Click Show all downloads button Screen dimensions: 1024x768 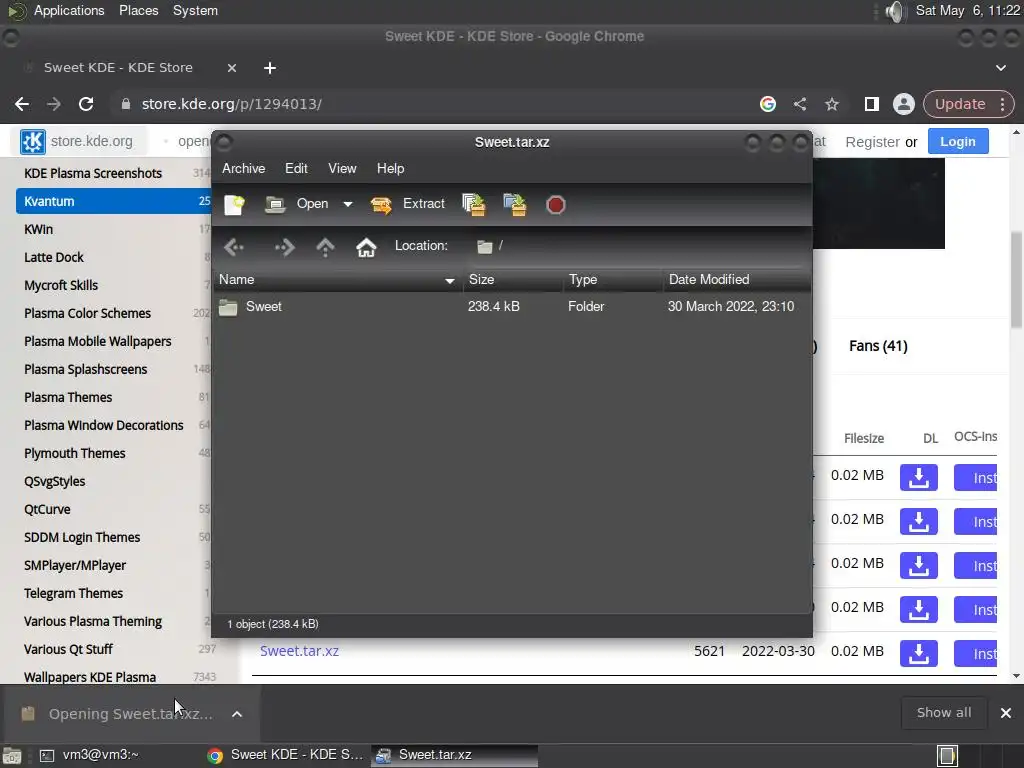[x=944, y=712]
